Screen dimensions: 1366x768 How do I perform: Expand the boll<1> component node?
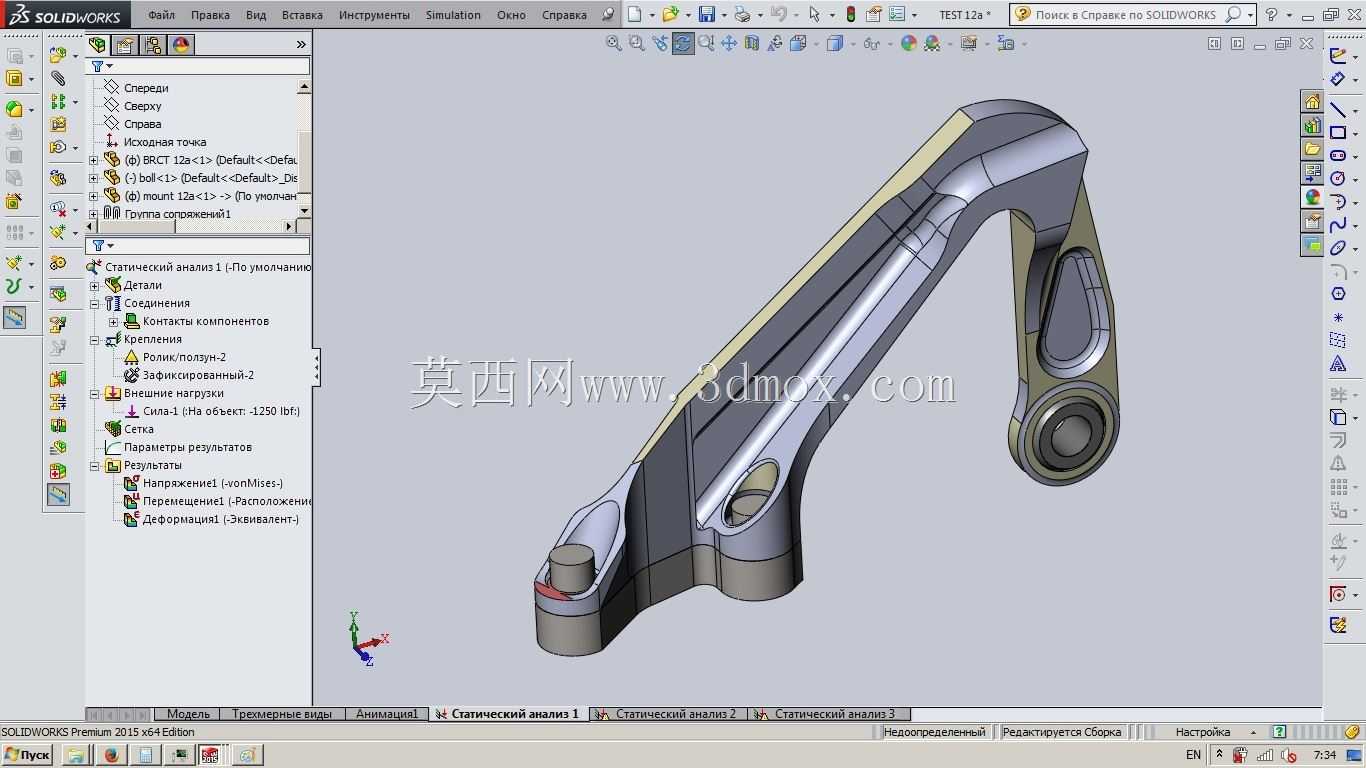(x=94, y=178)
